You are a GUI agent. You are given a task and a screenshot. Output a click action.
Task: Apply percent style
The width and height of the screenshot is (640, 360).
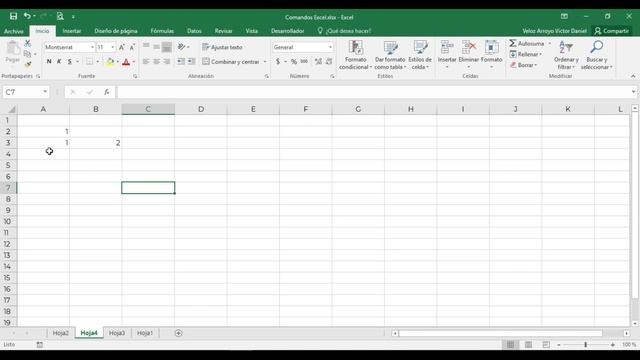click(293, 62)
